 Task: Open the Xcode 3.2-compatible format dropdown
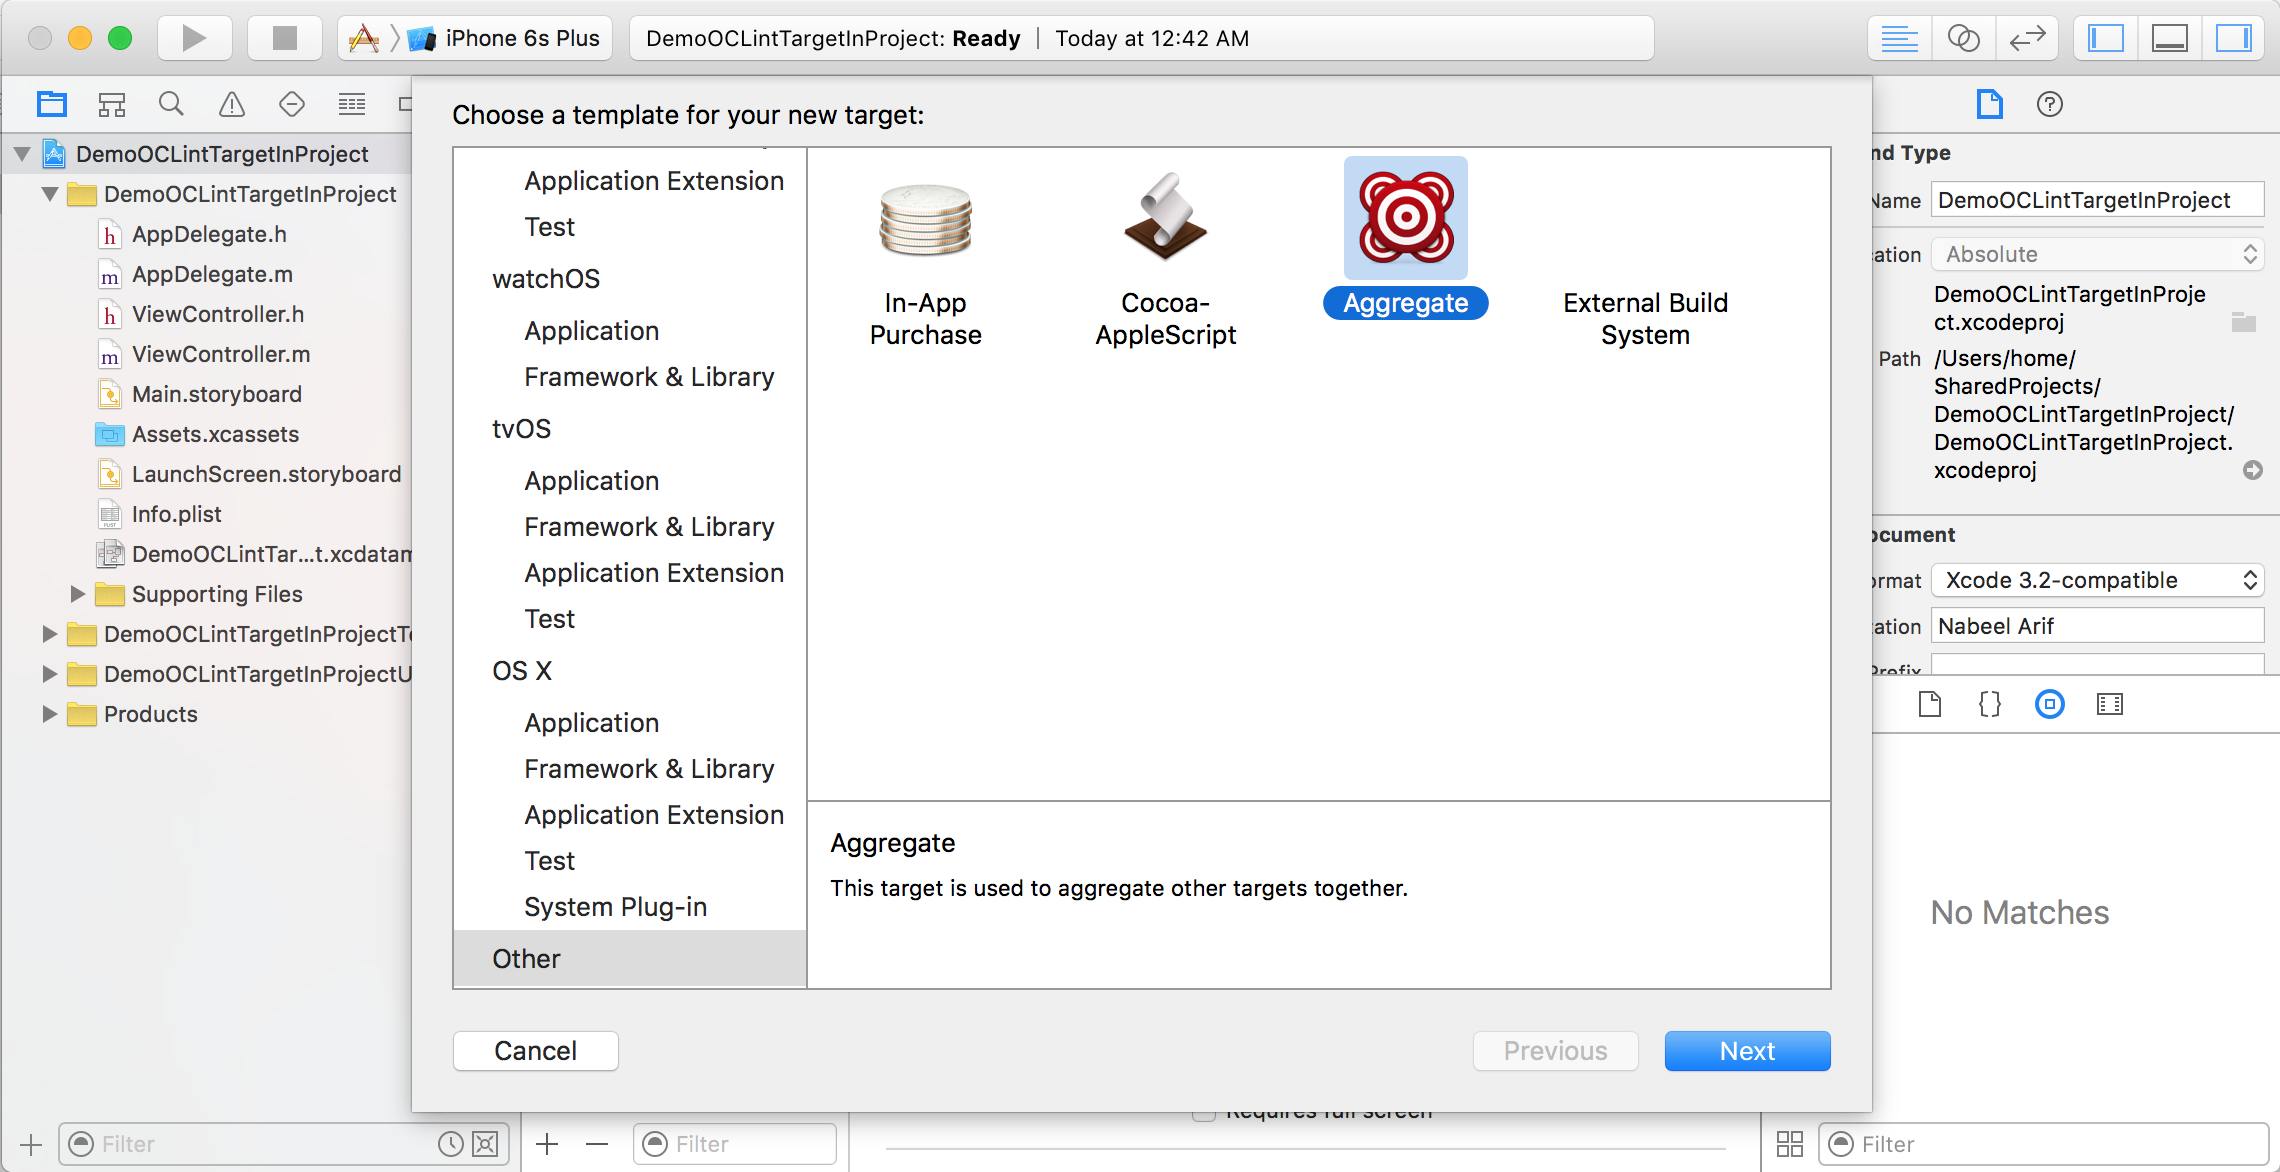pos(2097,580)
